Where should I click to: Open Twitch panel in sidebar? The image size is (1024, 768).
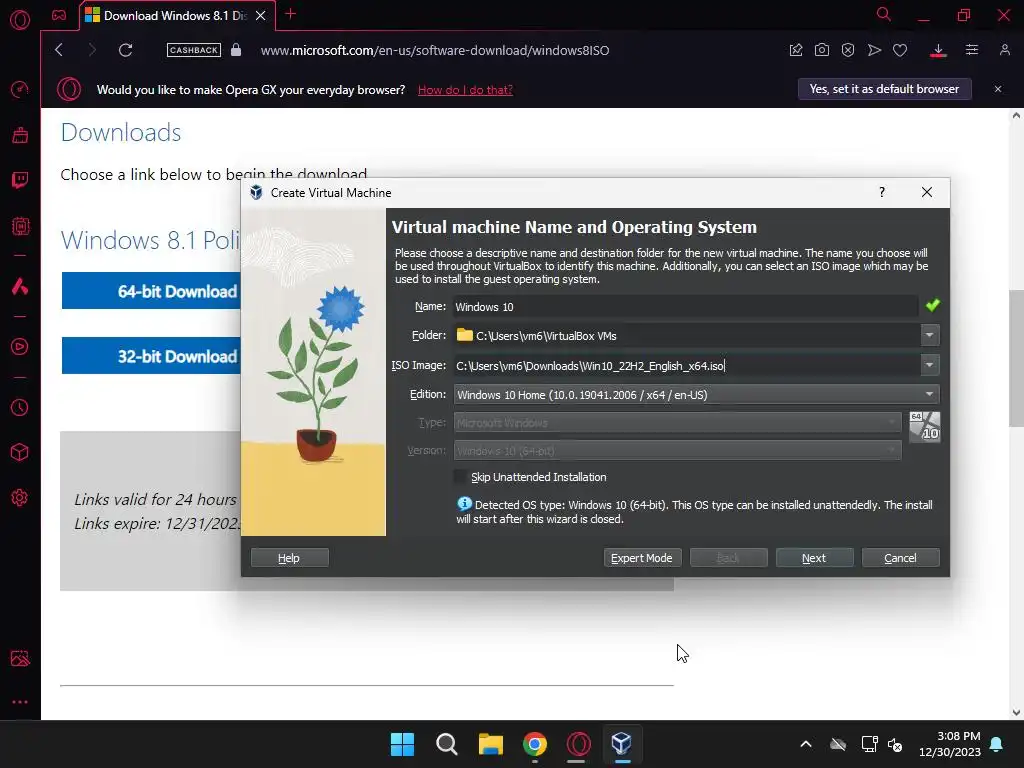tap(20, 180)
